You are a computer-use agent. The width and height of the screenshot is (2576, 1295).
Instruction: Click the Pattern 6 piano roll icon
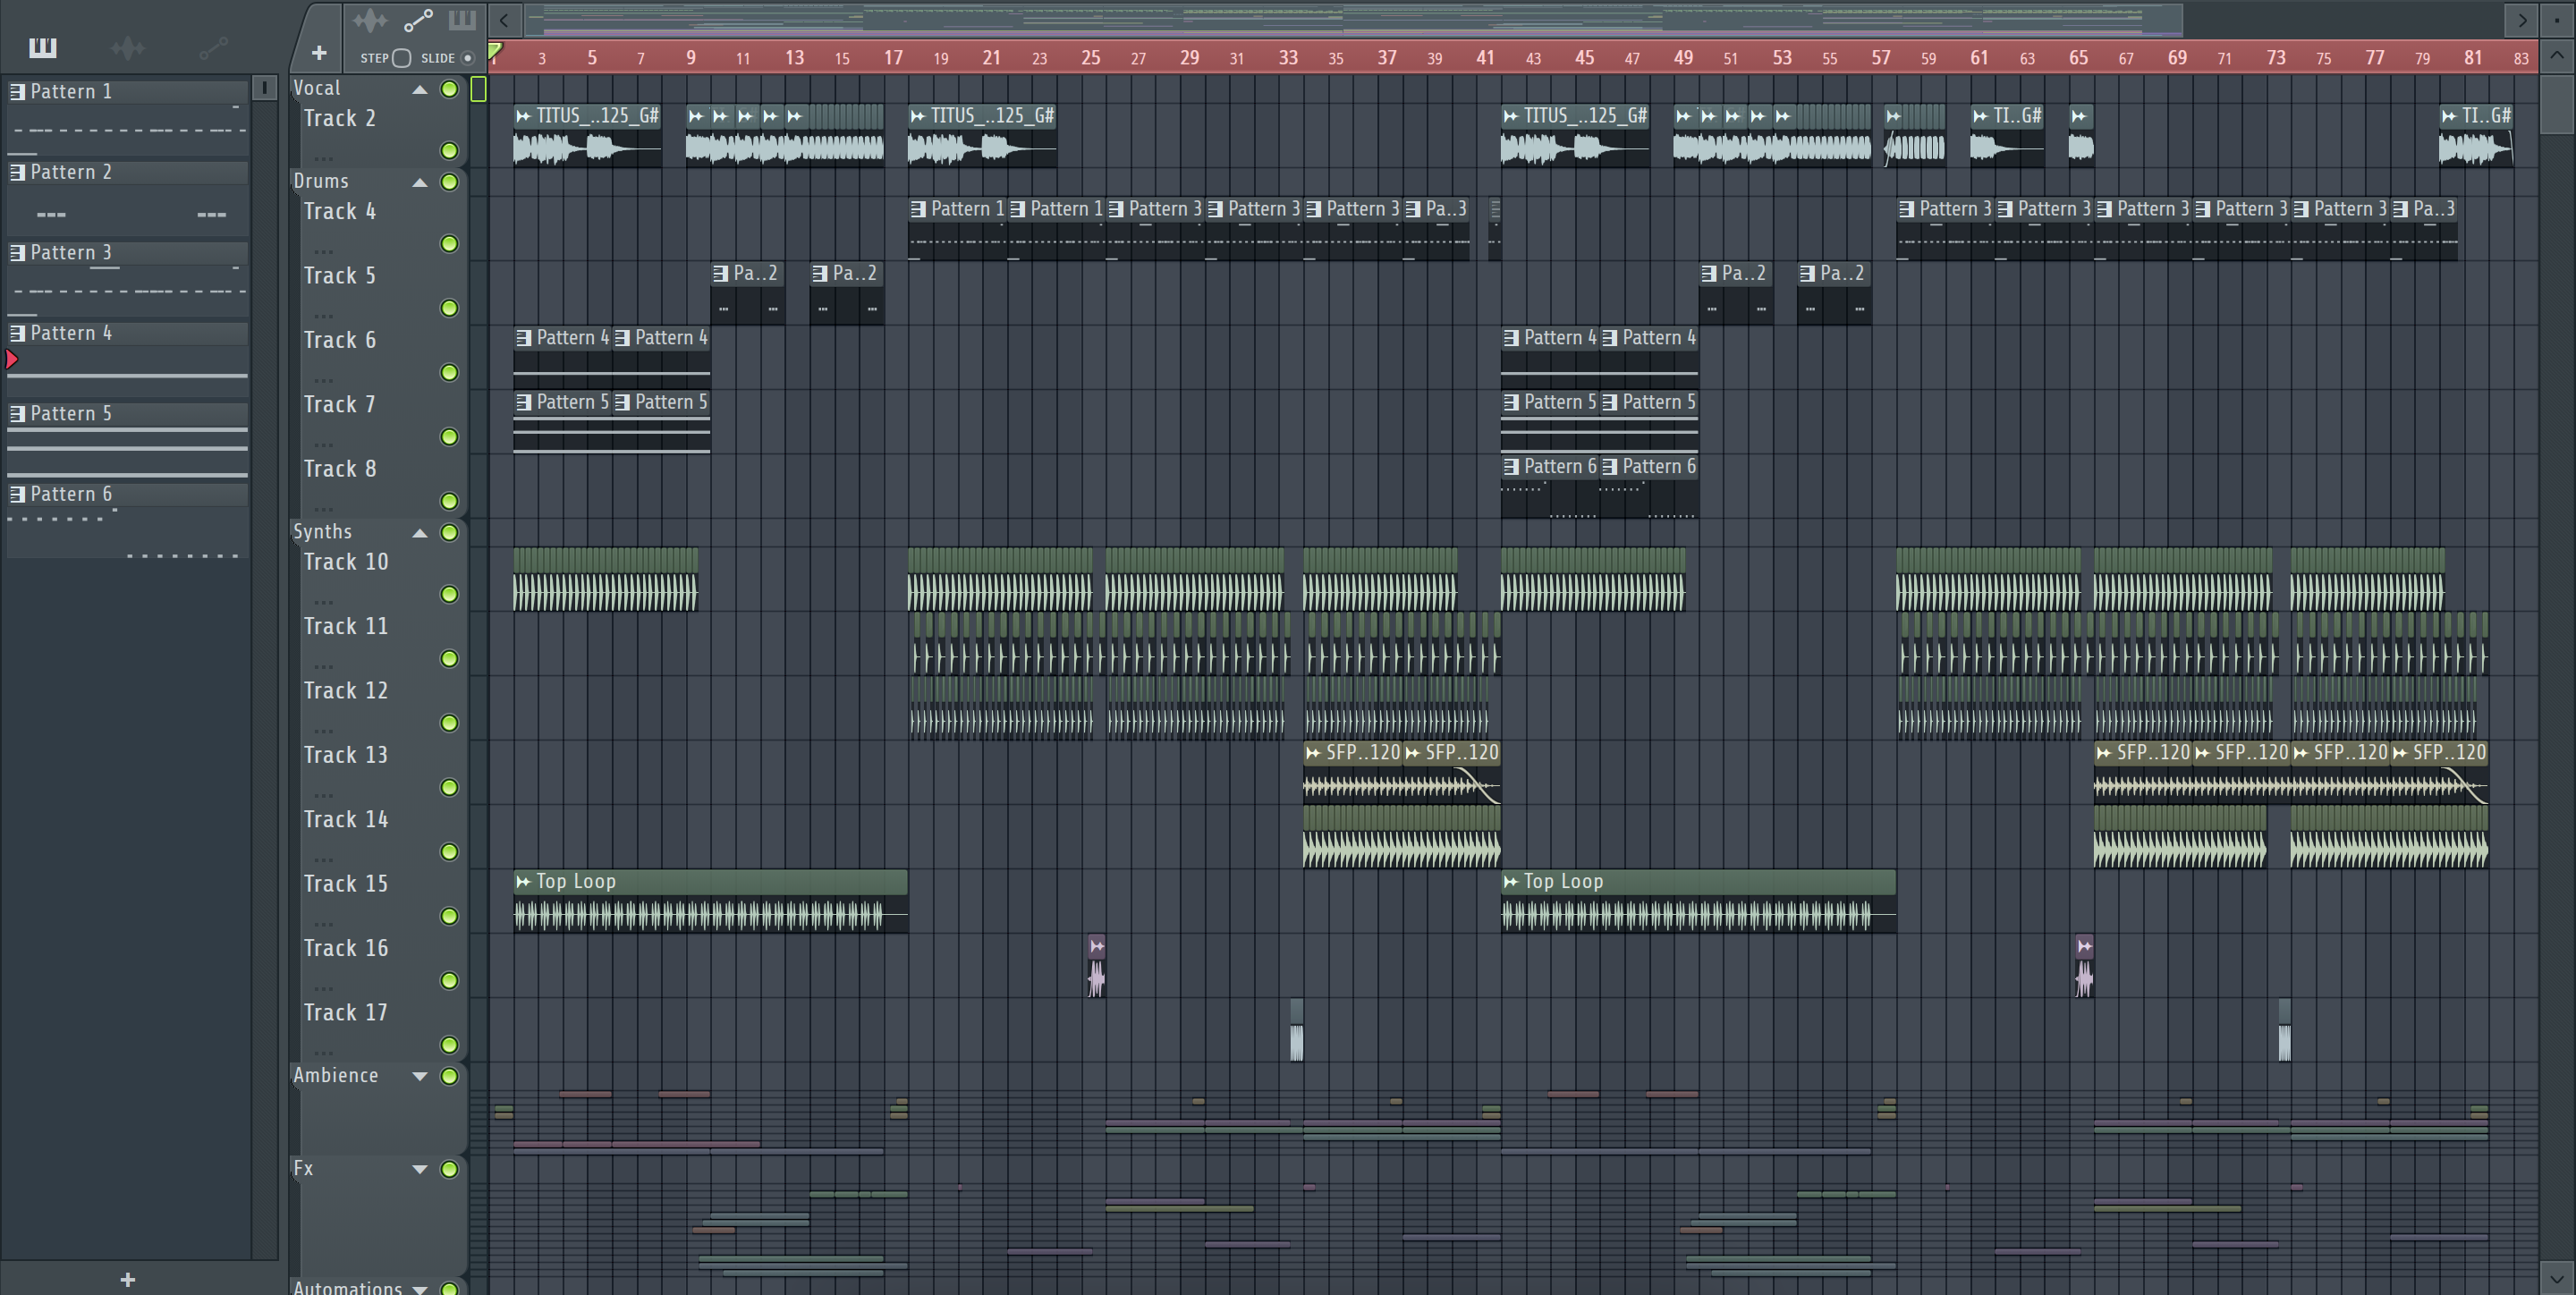[x=17, y=494]
